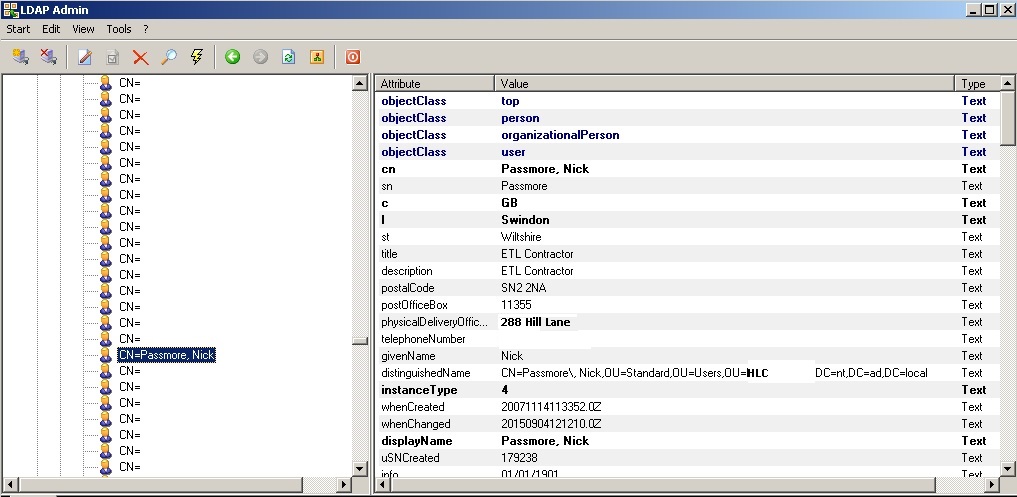Select the organizationalPerson value row
Viewport: 1017px width, 497px height.
pos(688,135)
